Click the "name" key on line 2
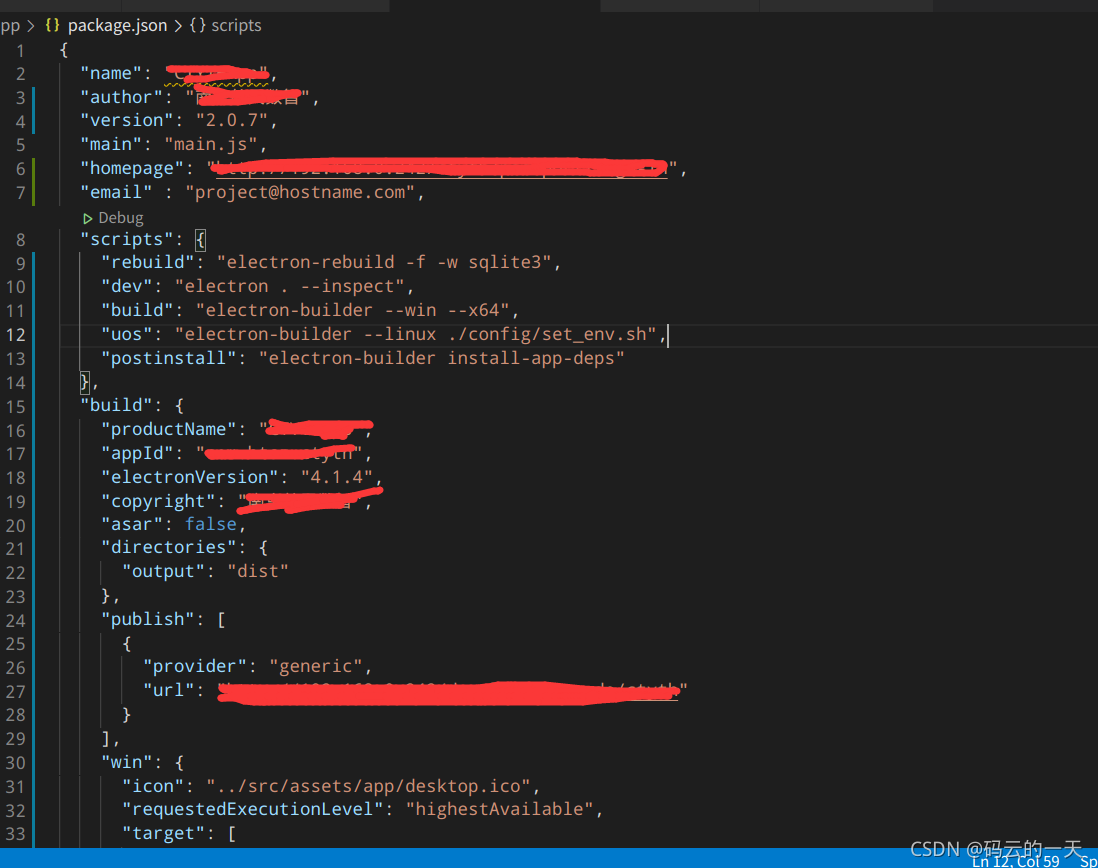 111,73
